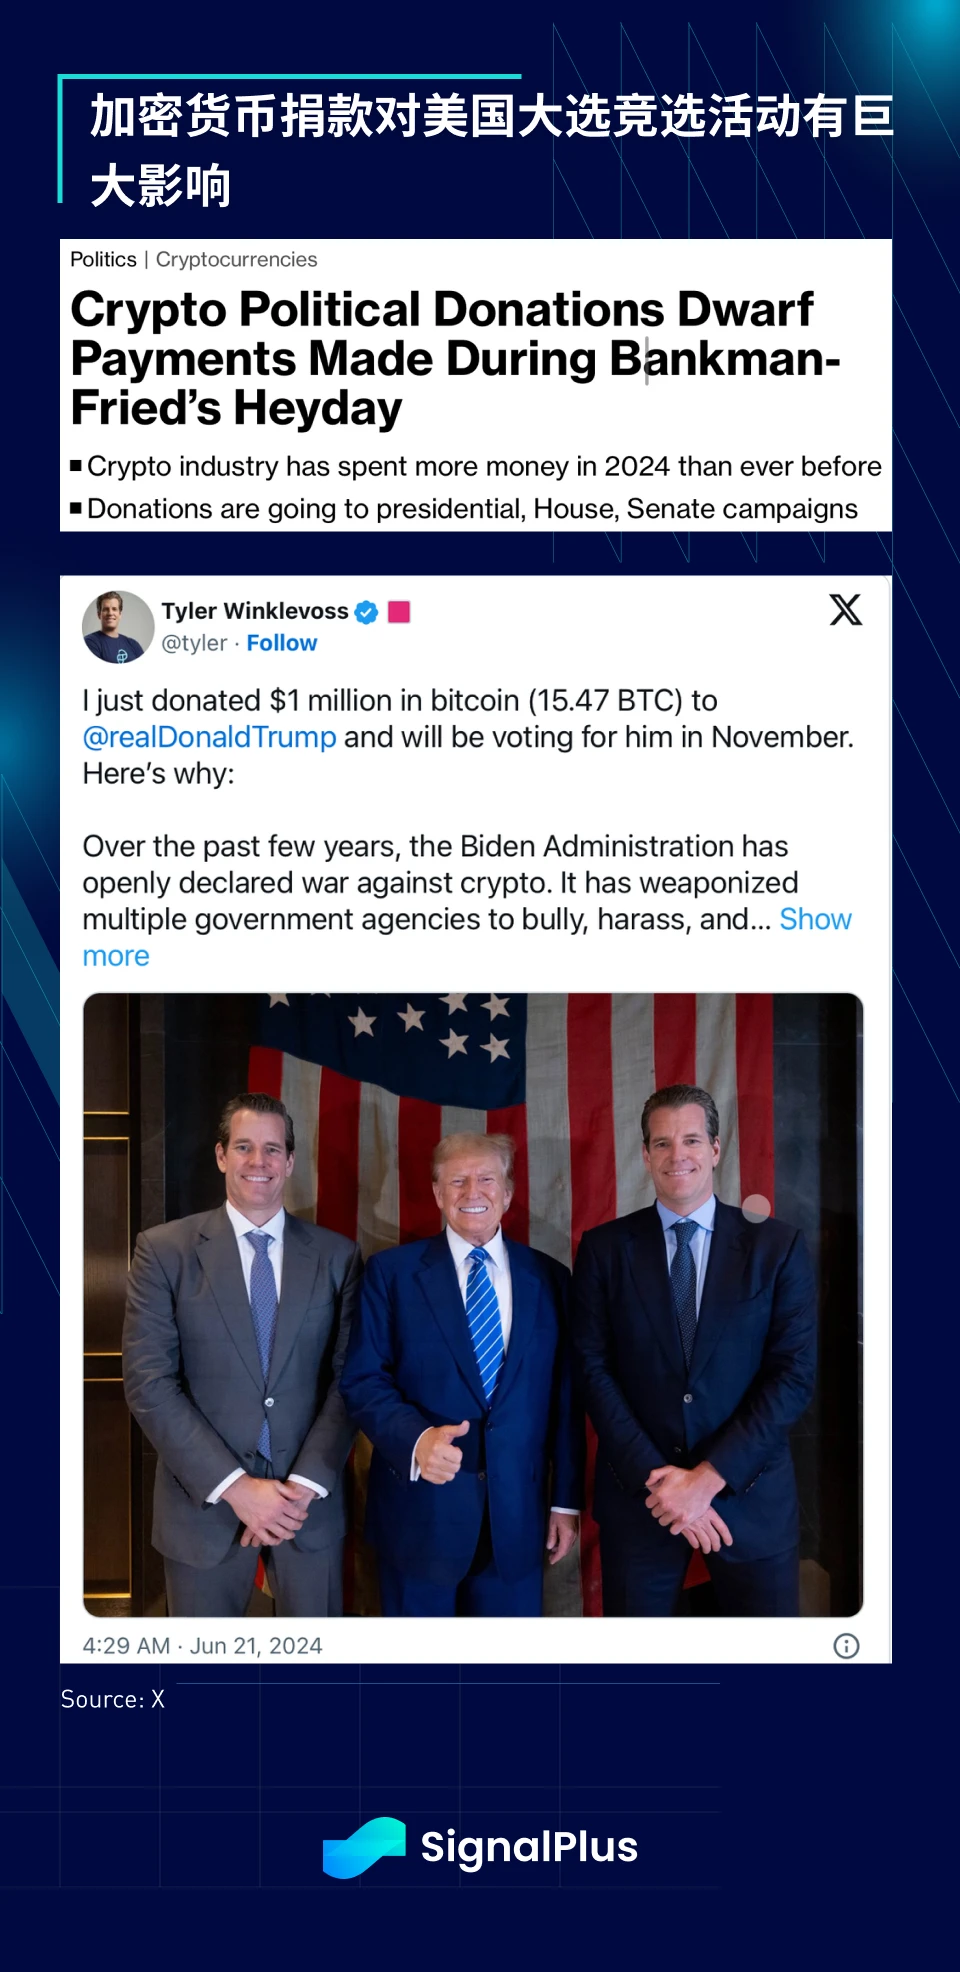The image size is (960, 1972).
Task: Click the Source: X caption
Action: pos(112,1699)
